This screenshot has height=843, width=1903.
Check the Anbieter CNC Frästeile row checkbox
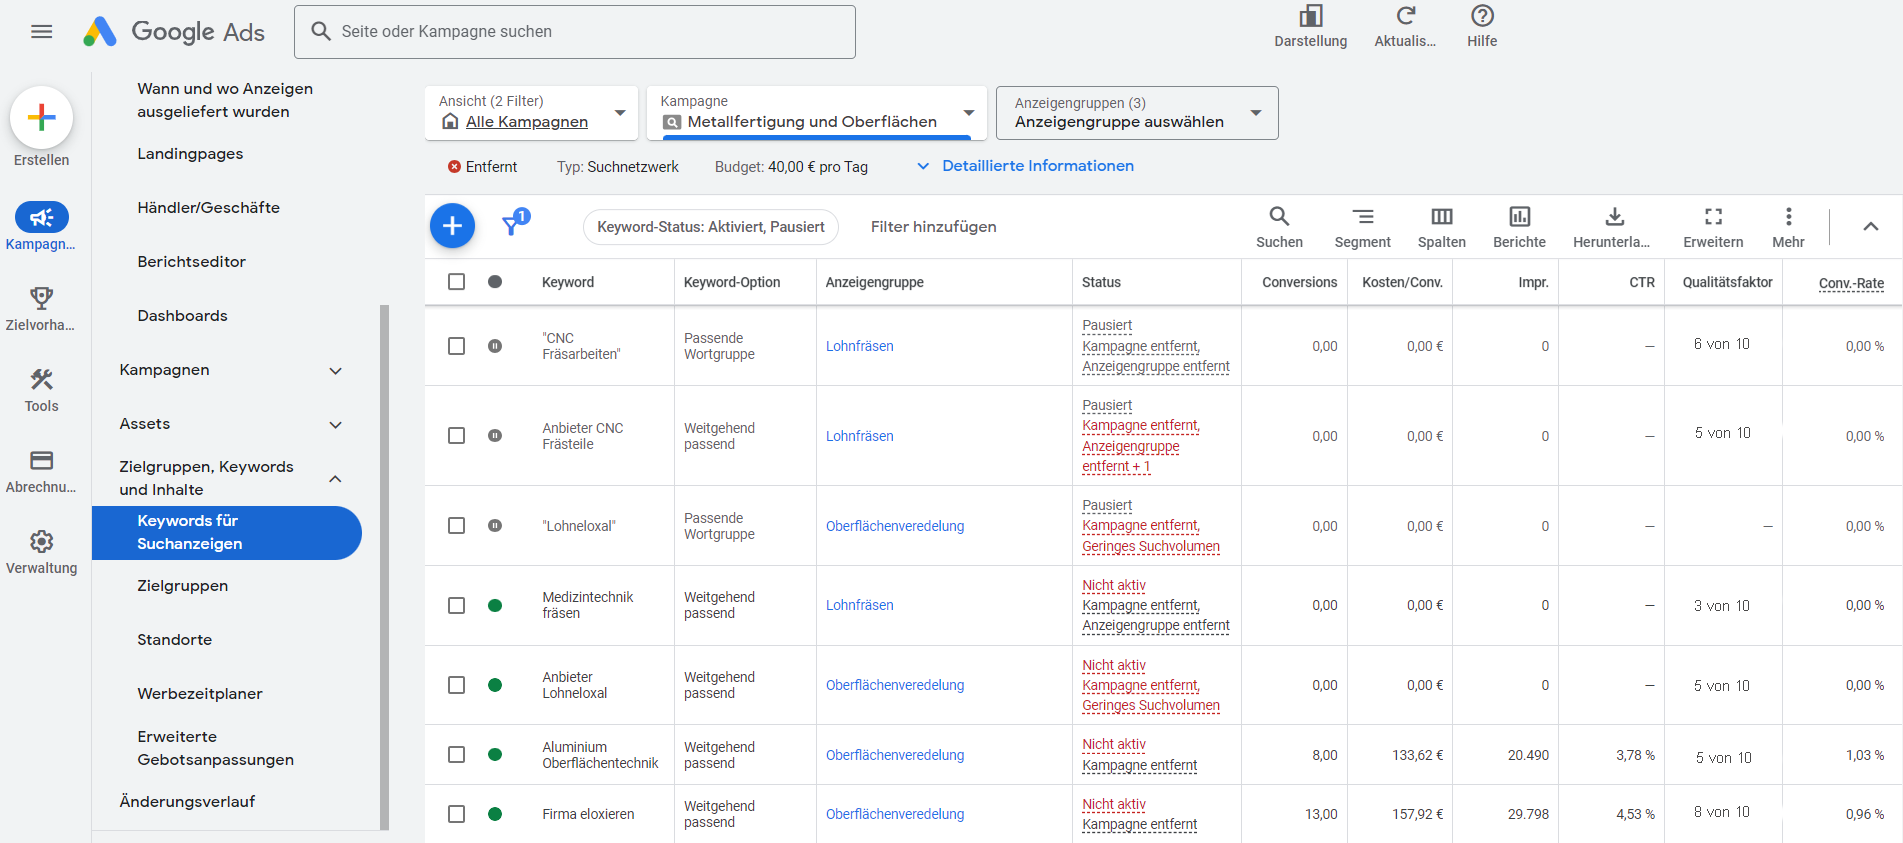(x=456, y=436)
